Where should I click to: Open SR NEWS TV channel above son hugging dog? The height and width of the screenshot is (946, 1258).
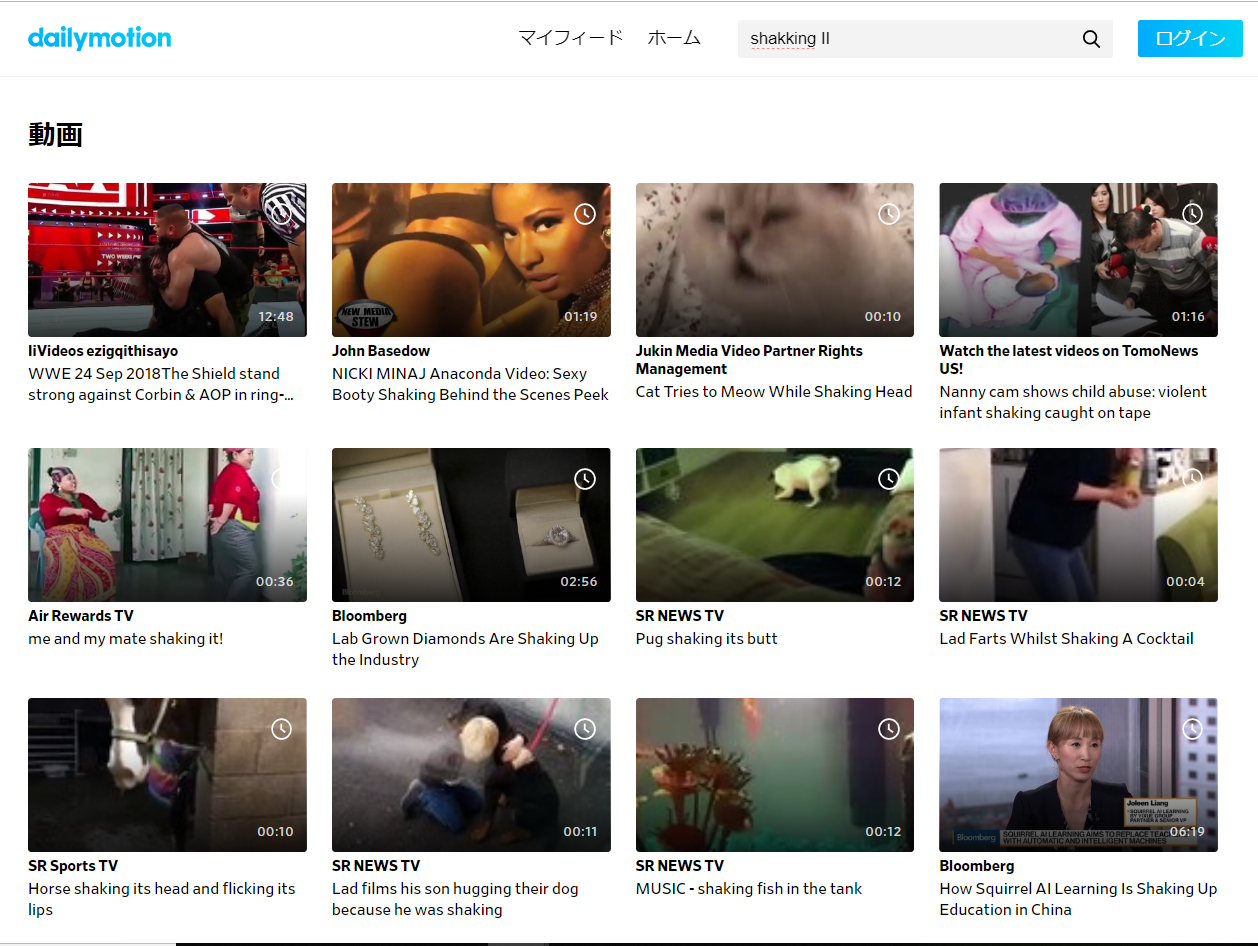click(376, 866)
